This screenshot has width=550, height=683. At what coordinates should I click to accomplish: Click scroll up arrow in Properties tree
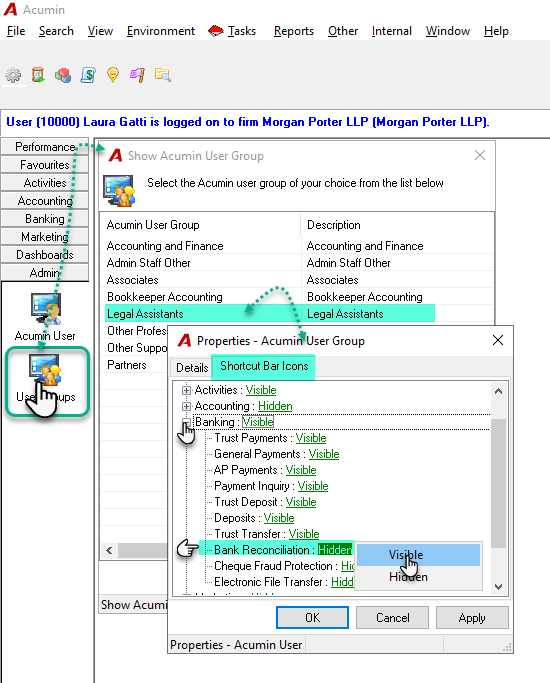[x=499, y=391]
